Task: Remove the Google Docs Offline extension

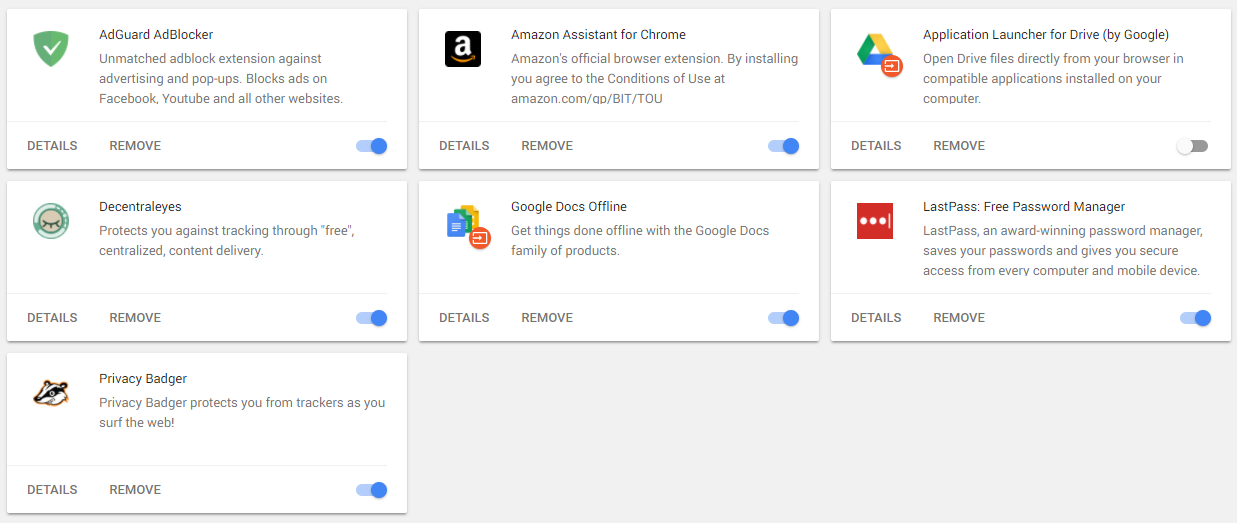Action: click(x=547, y=318)
